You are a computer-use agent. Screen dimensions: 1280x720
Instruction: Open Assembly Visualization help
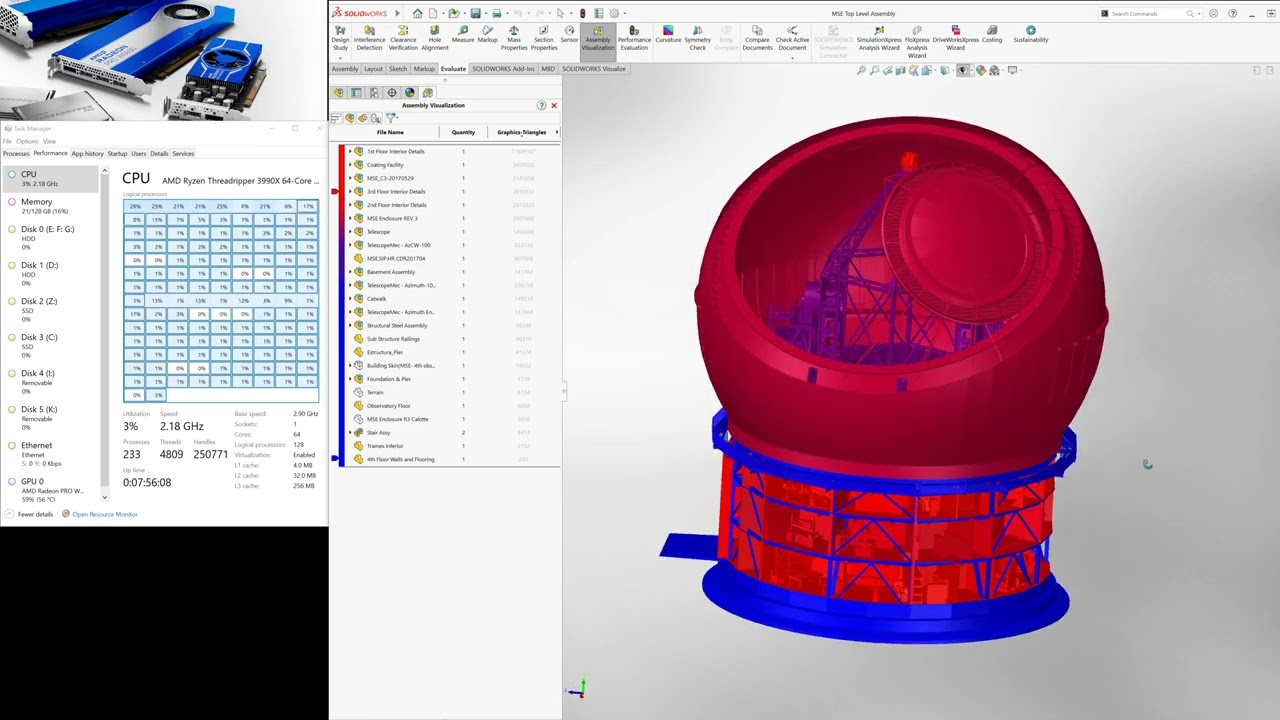(541, 105)
